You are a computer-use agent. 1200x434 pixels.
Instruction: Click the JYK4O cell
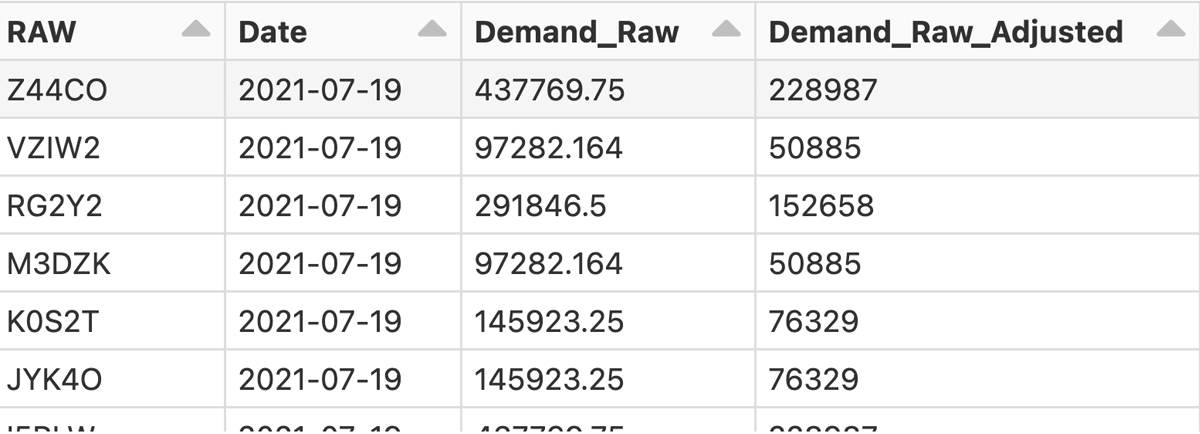click(x=54, y=380)
